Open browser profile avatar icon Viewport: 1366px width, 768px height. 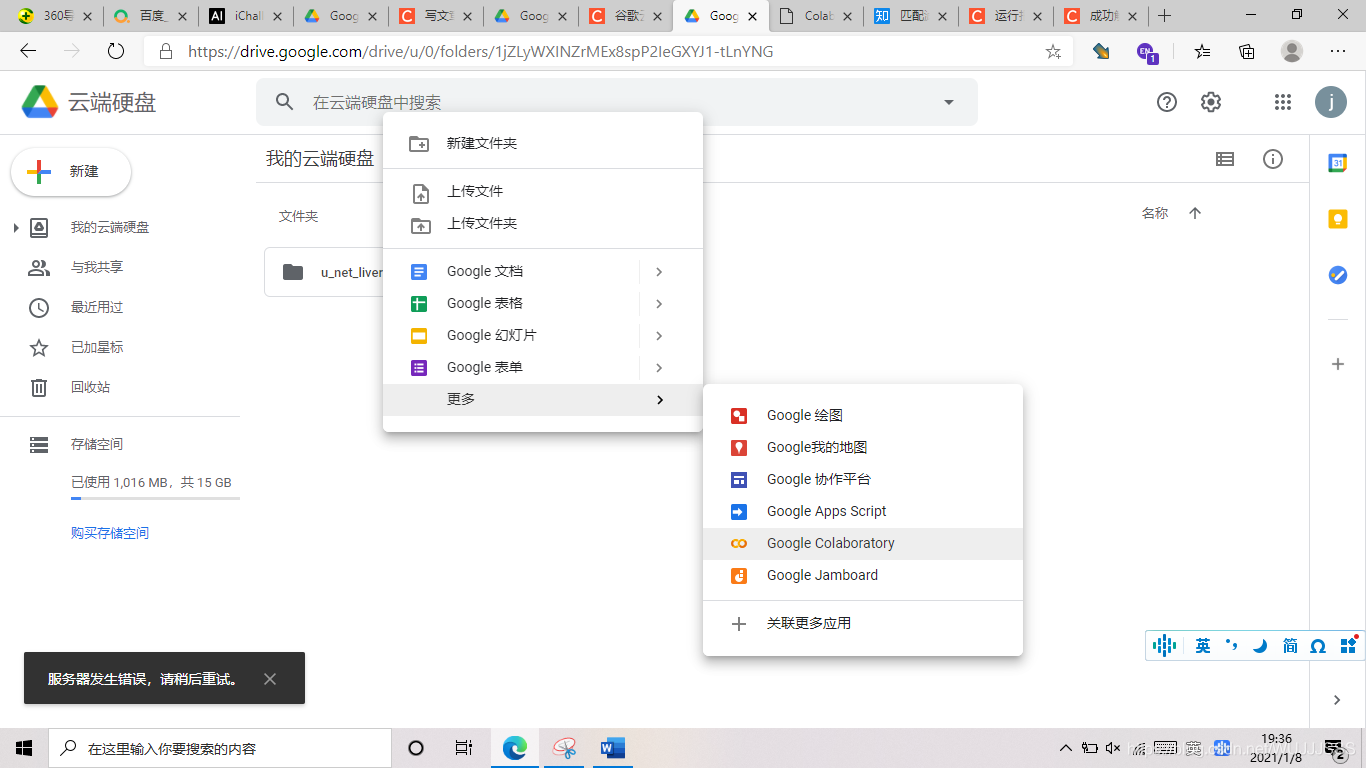point(1292,51)
